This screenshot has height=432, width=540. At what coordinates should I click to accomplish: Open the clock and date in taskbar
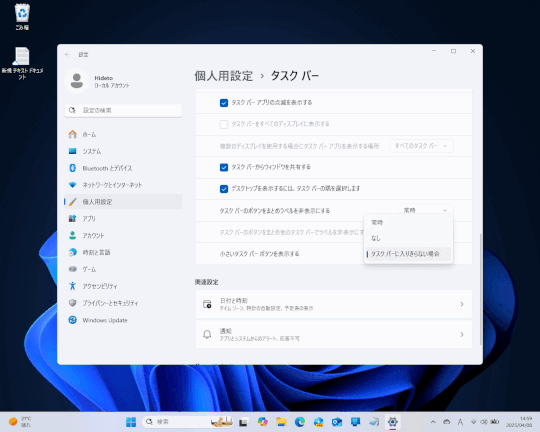click(519, 422)
